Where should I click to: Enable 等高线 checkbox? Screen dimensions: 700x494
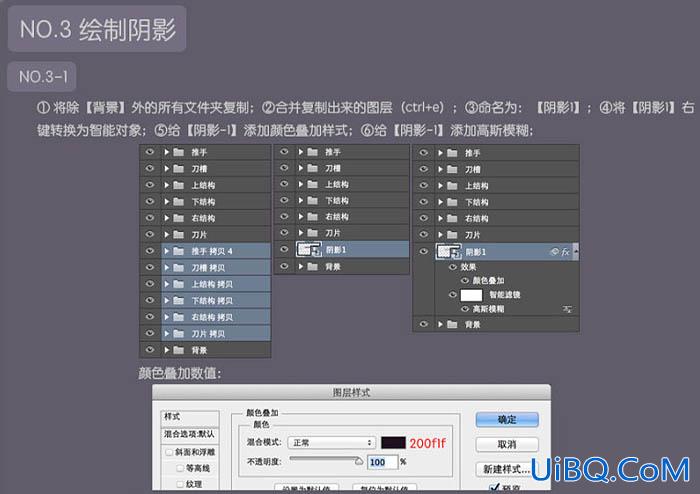[180, 468]
